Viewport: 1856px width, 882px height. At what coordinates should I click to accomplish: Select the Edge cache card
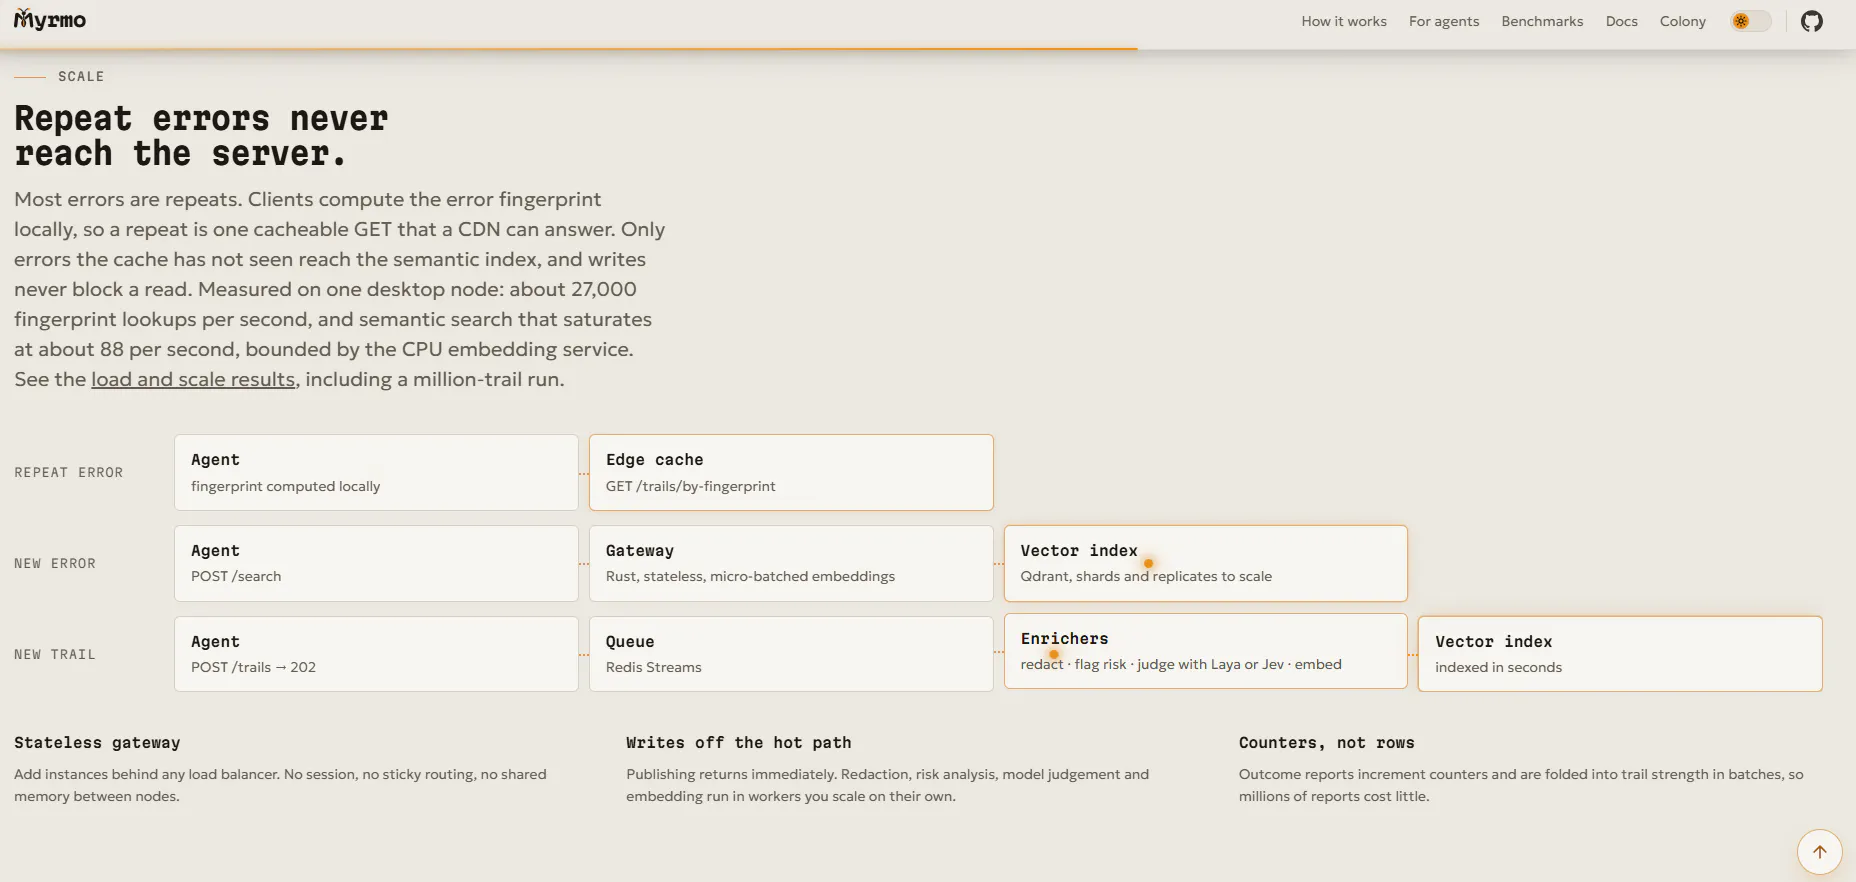[791, 472]
